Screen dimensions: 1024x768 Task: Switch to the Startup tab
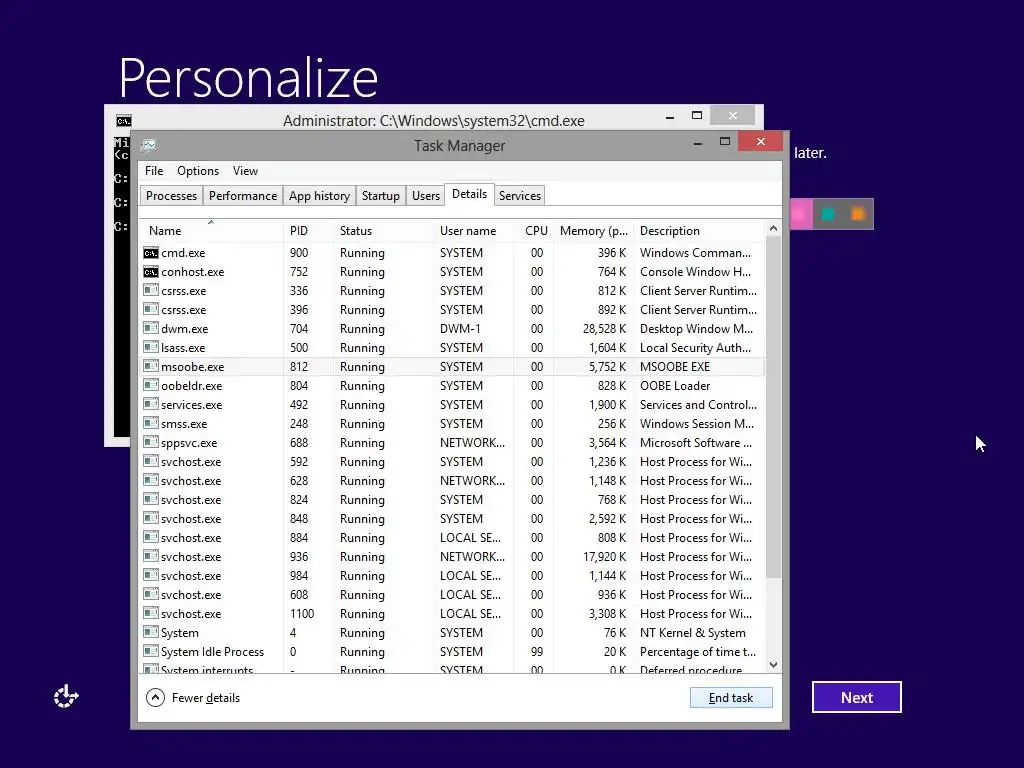pos(381,196)
